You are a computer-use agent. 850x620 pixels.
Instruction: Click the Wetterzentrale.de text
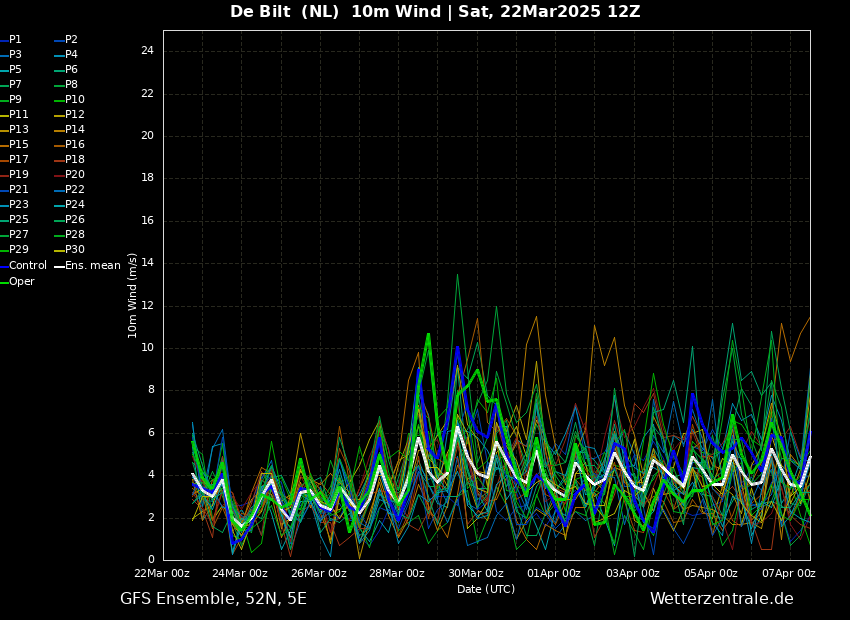[x=722, y=599]
